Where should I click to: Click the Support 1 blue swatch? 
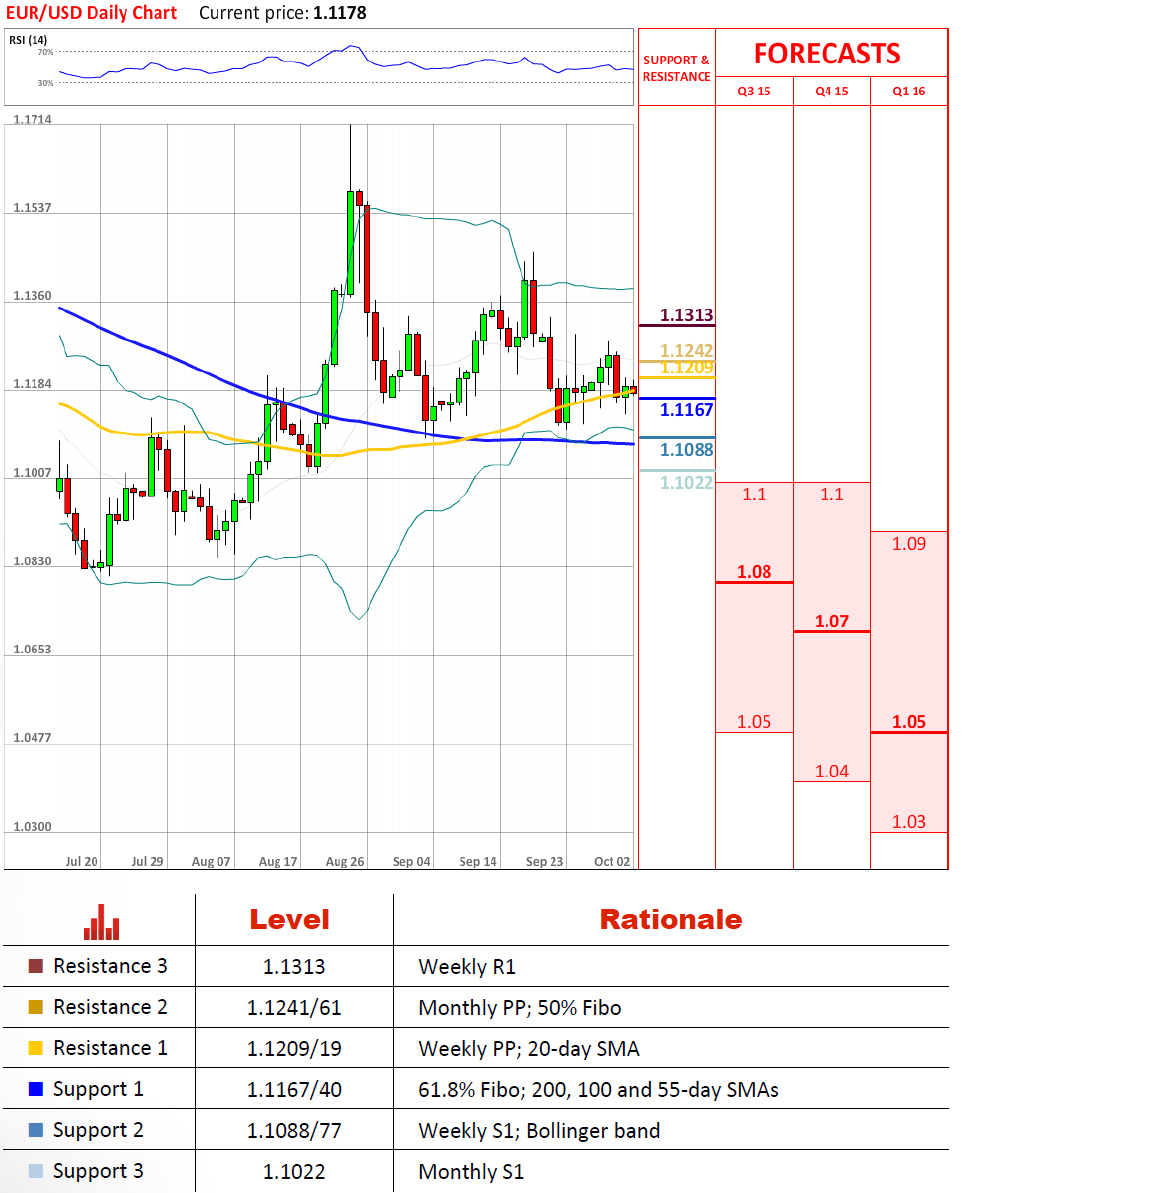coord(35,1089)
